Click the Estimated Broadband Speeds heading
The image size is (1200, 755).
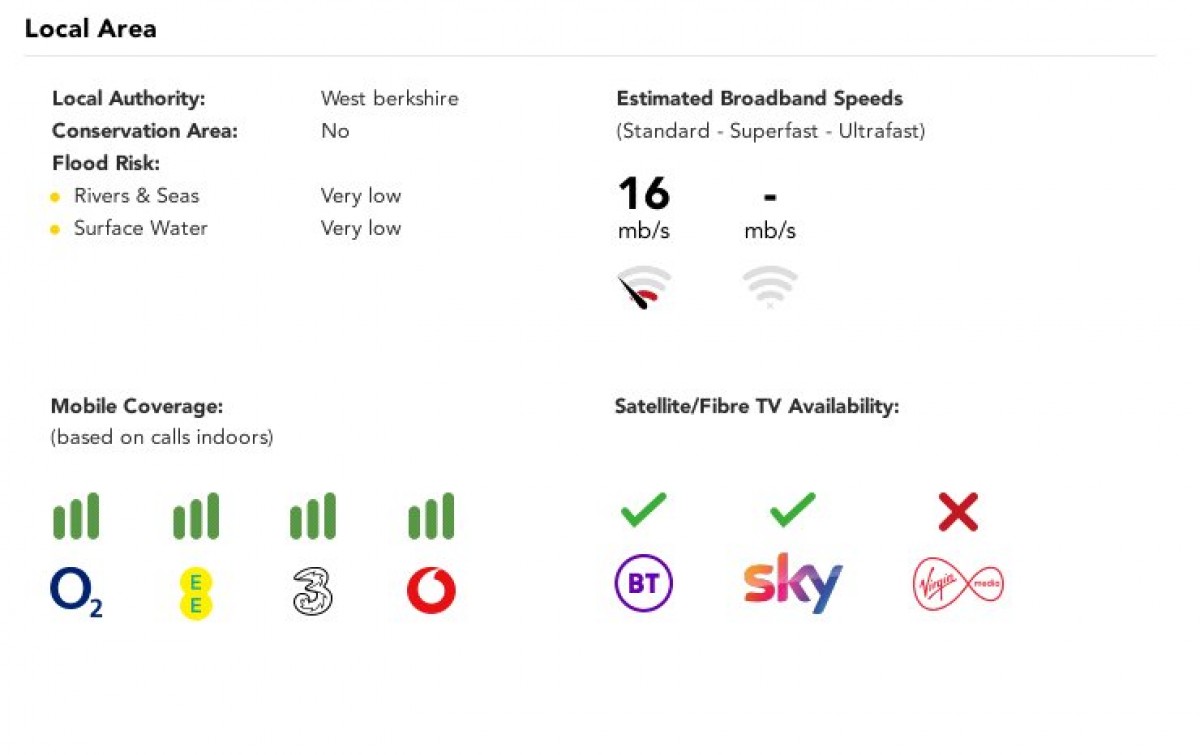point(760,98)
